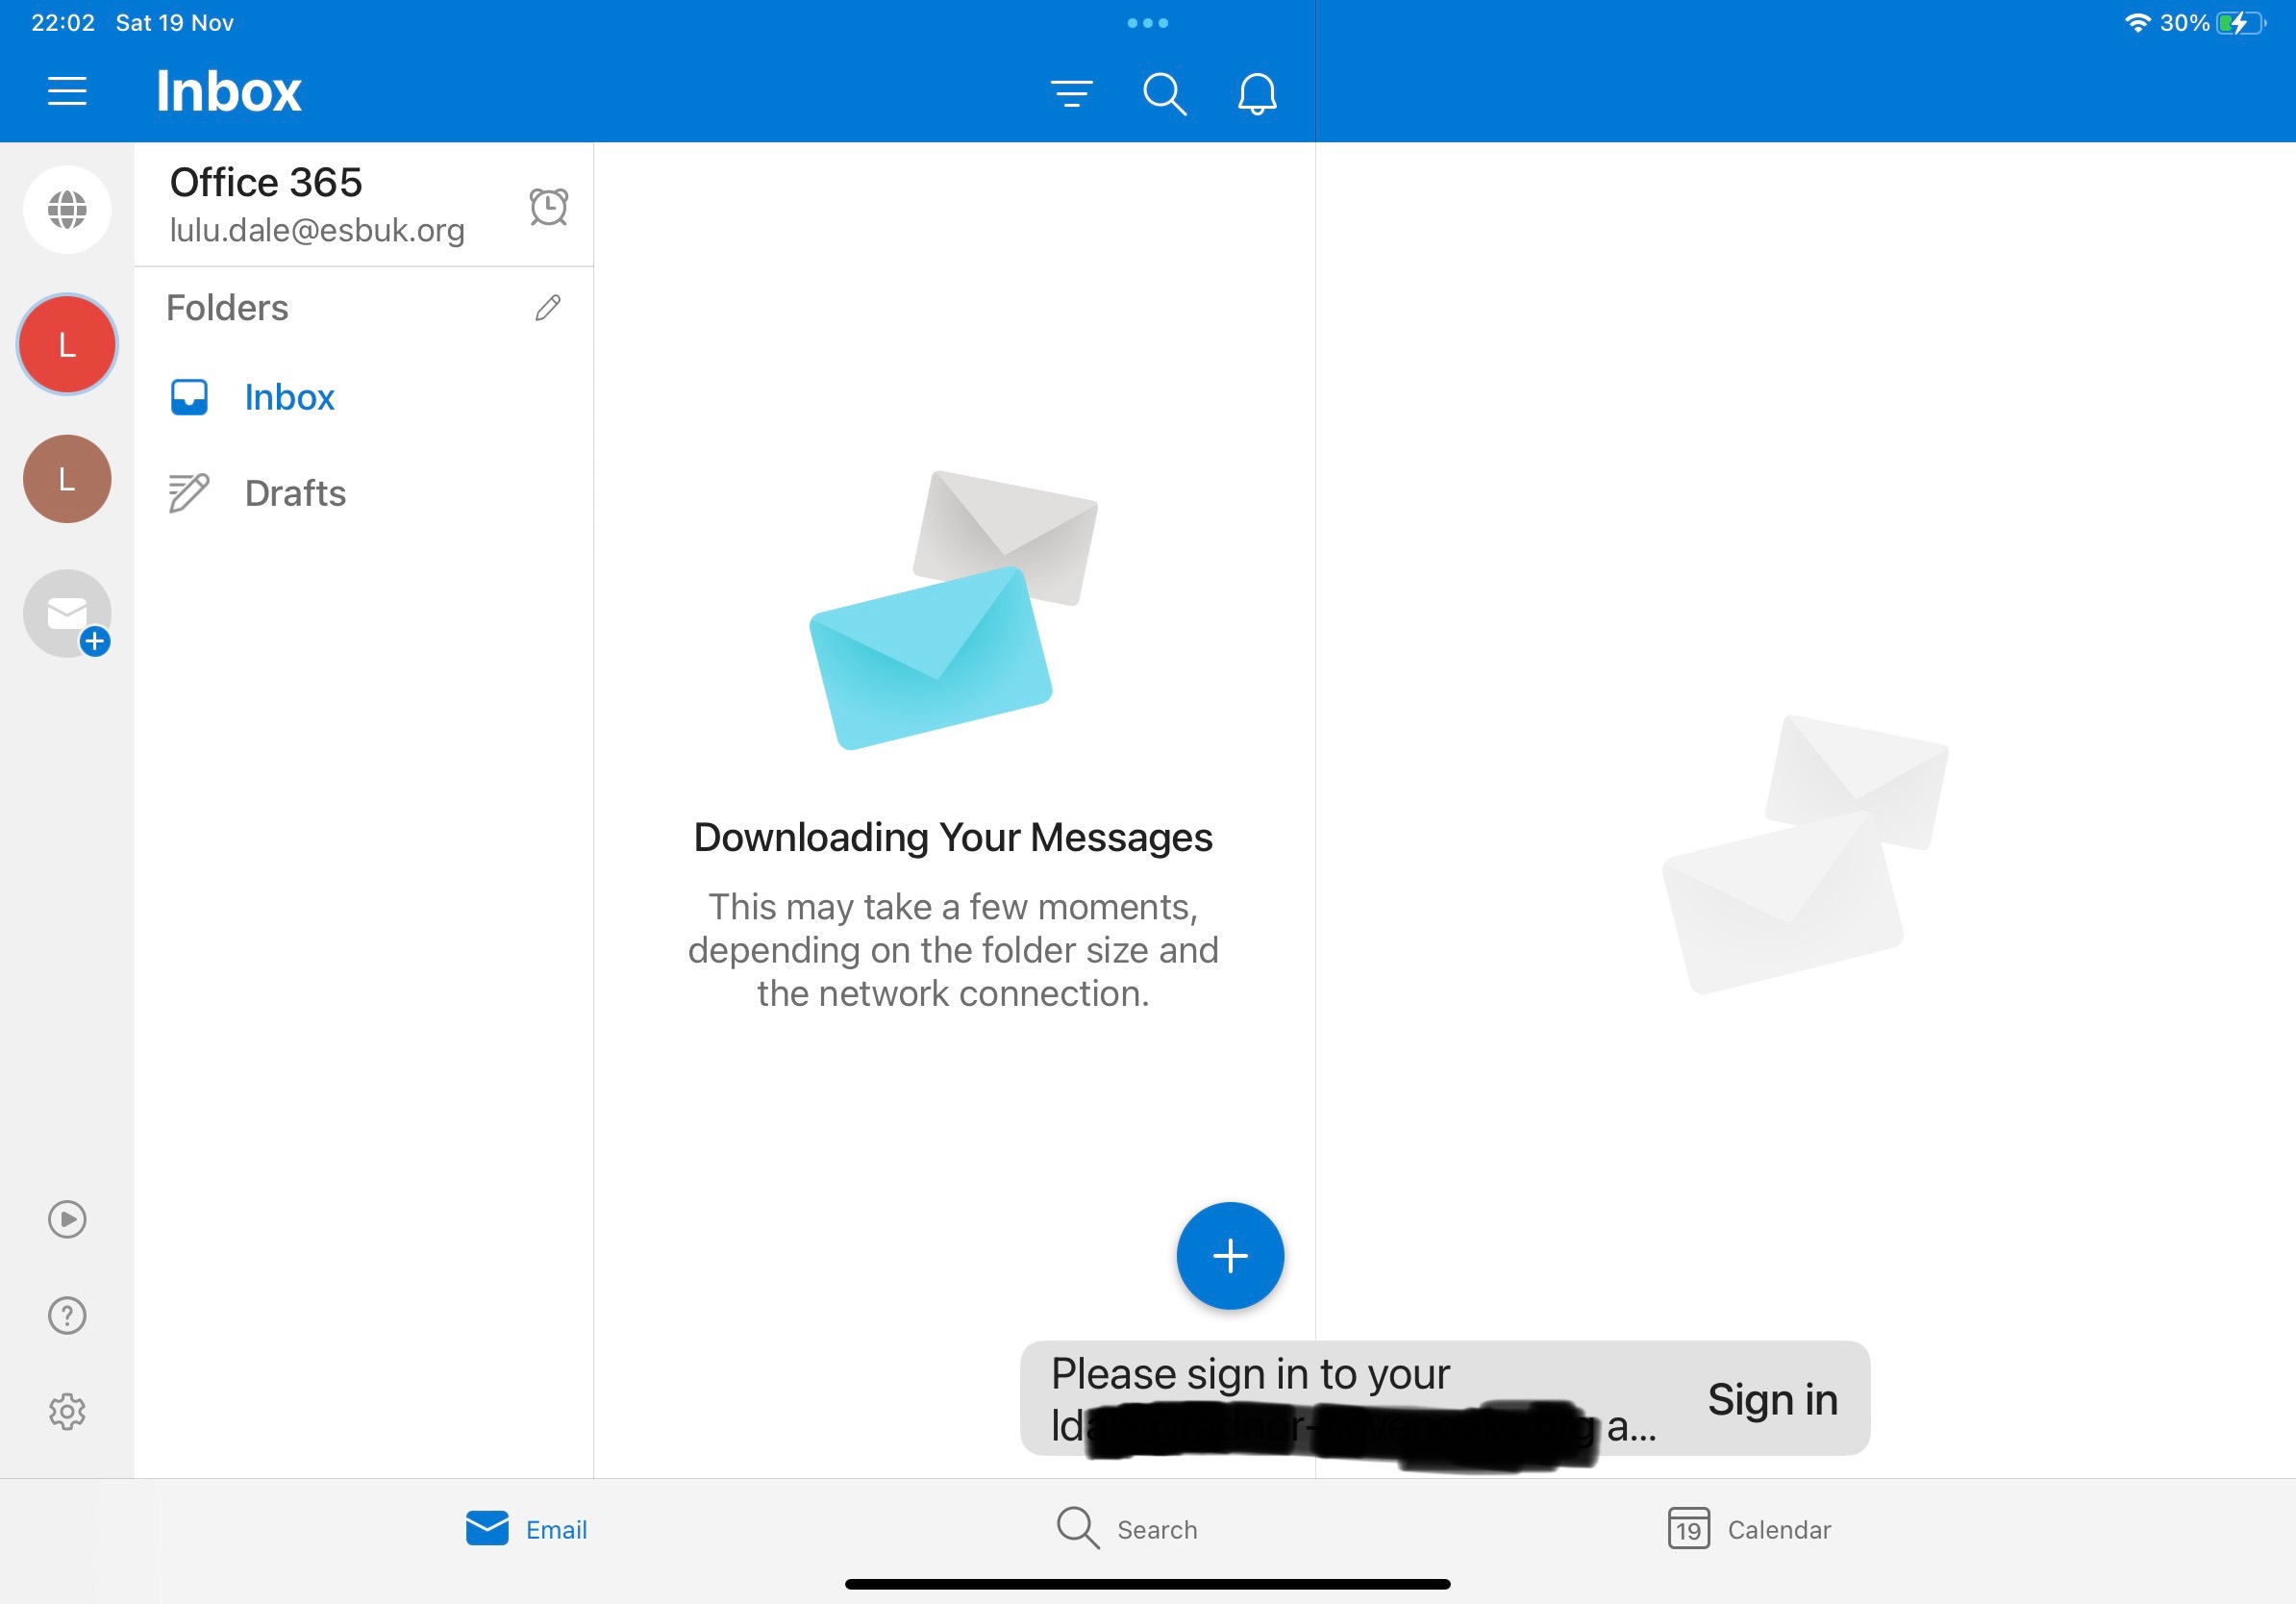
Task: Open the play icon in sidebar
Action: pyautogui.click(x=67, y=1219)
